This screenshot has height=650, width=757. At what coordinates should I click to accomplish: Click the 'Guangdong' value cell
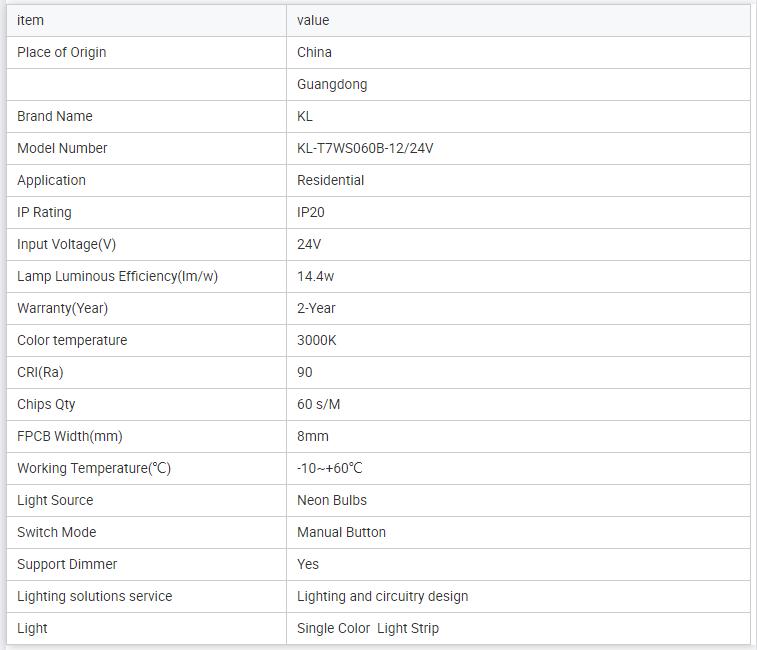pyautogui.click(x=332, y=84)
